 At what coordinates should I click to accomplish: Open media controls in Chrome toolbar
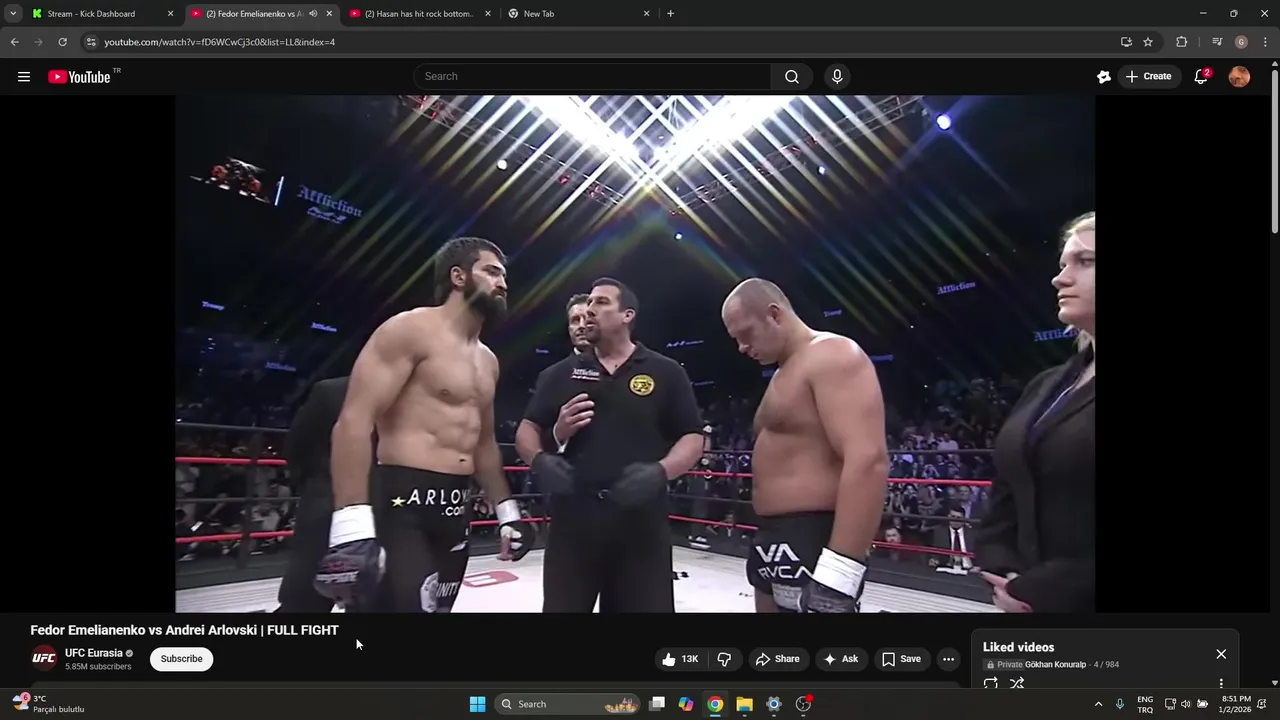pos(1217,42)
